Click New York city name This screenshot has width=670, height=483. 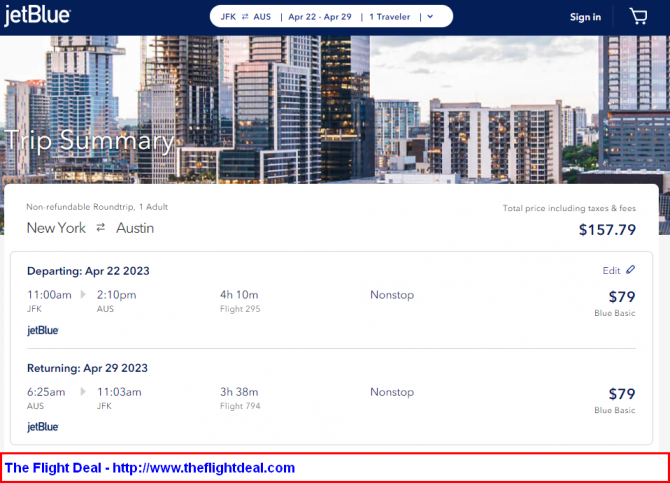click(56, 228)
